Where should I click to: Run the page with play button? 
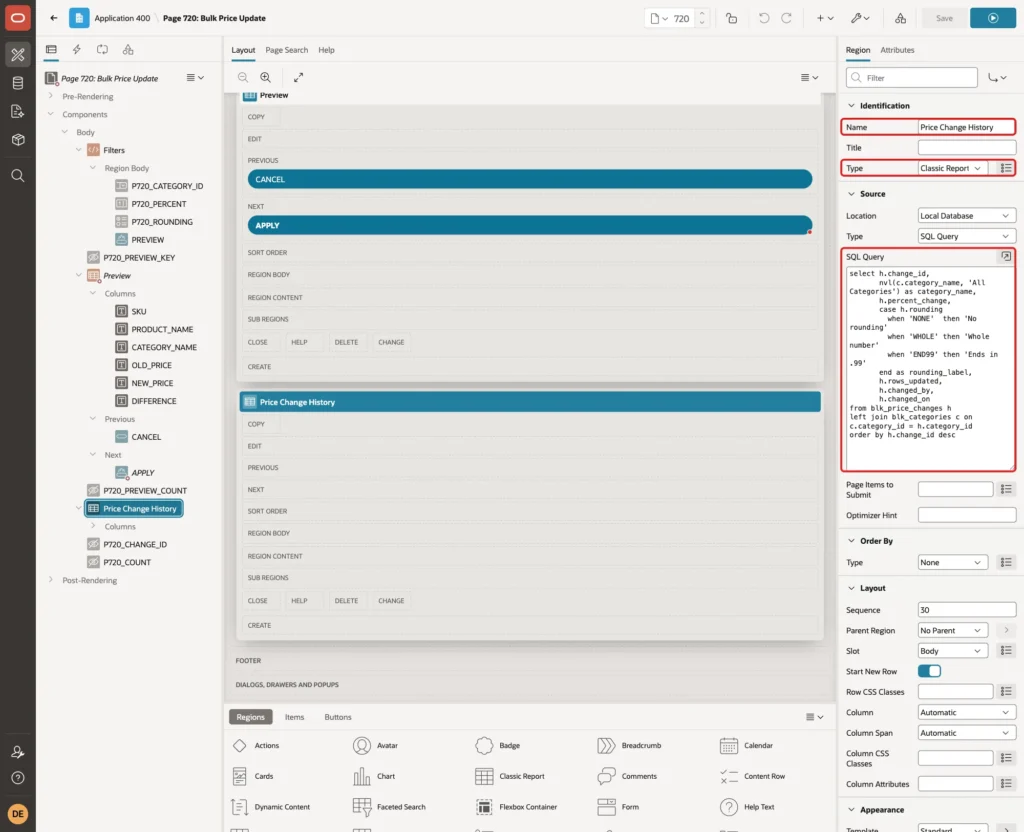click(992, 18)
